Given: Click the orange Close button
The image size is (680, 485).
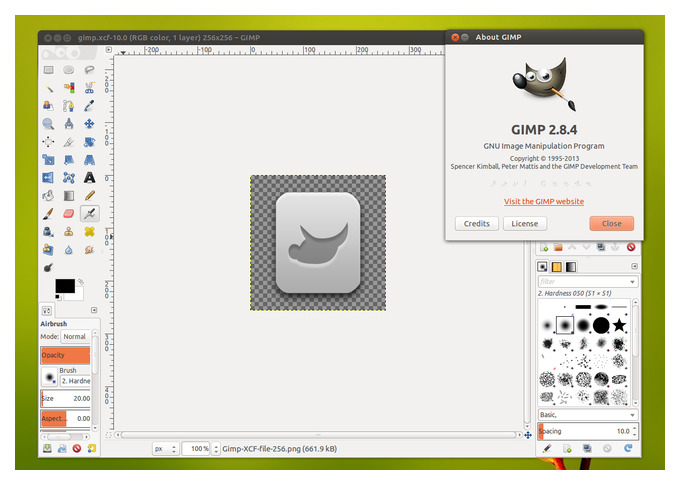Looking at the screenshot, I should [x=611, y=224].
